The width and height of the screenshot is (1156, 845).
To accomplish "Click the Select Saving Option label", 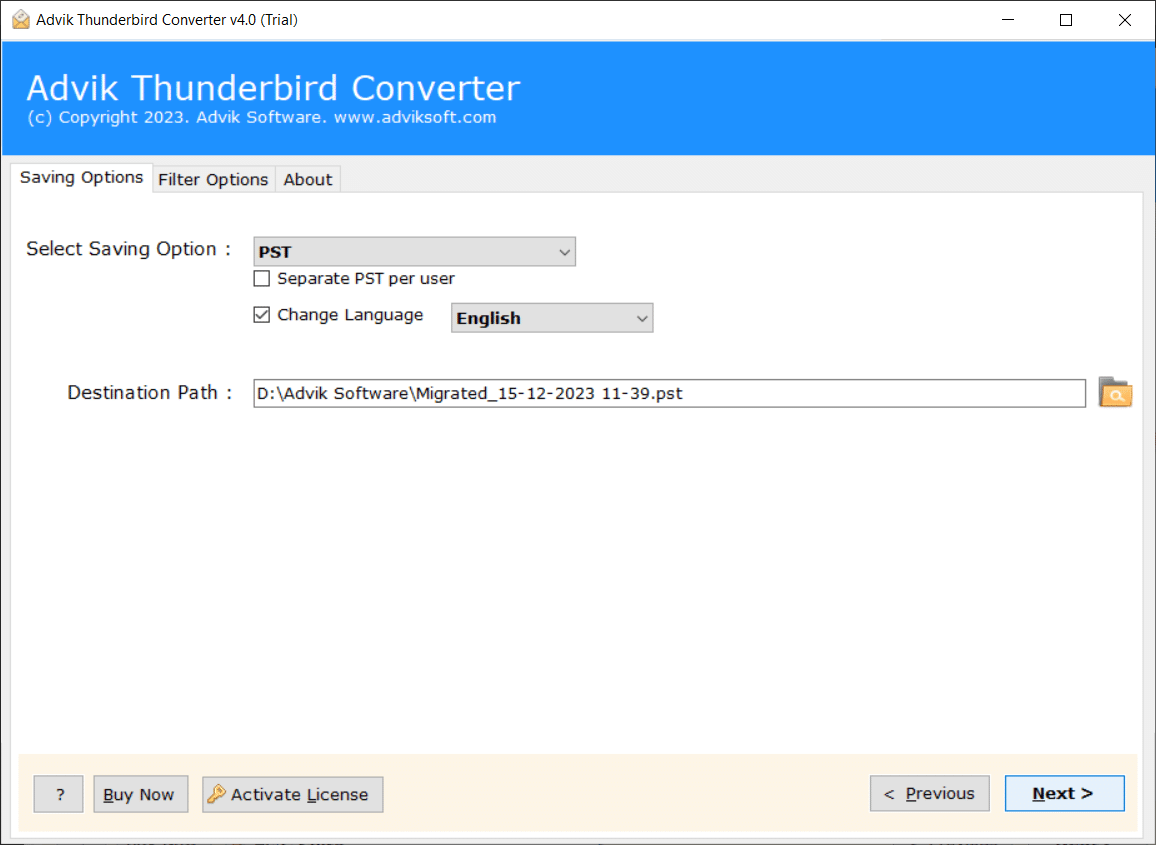I will click(x=128, y=249).
